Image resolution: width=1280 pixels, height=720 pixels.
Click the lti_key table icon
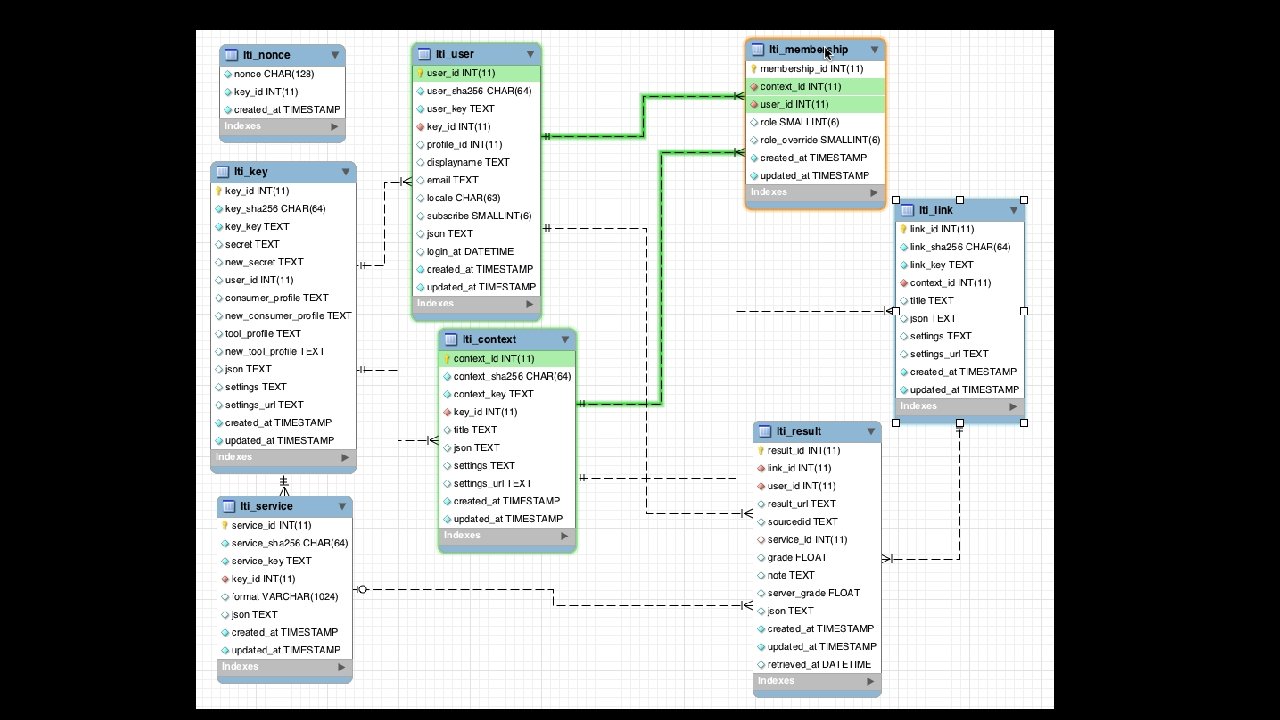(x=222, y=172)
